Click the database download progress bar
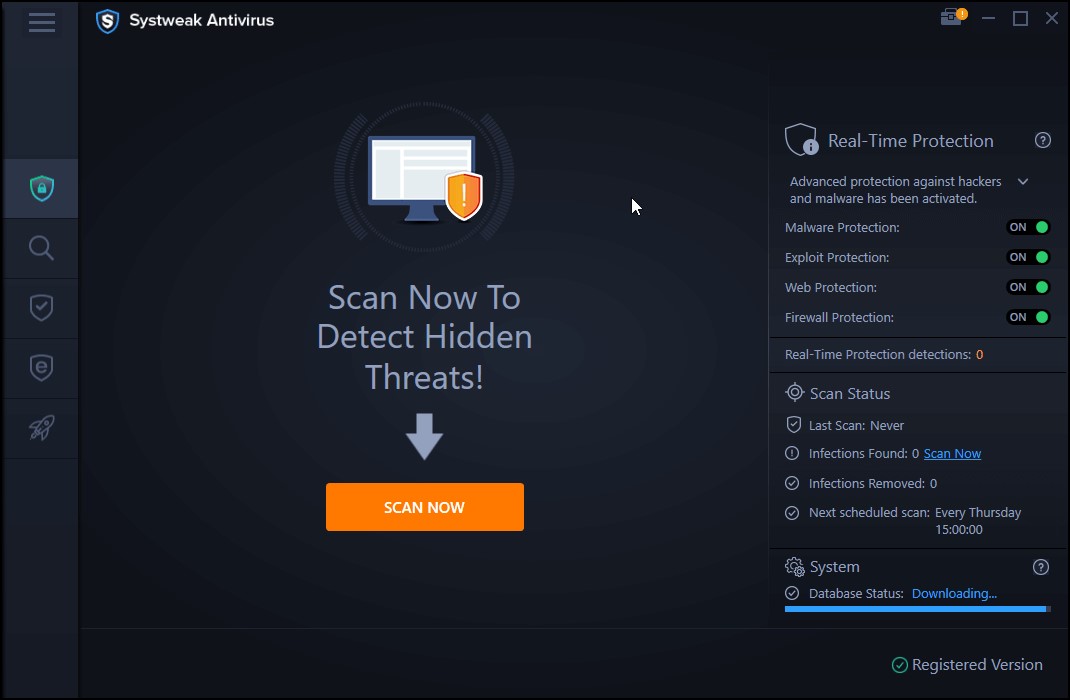 pyautogui.click(x=915, y=609)
